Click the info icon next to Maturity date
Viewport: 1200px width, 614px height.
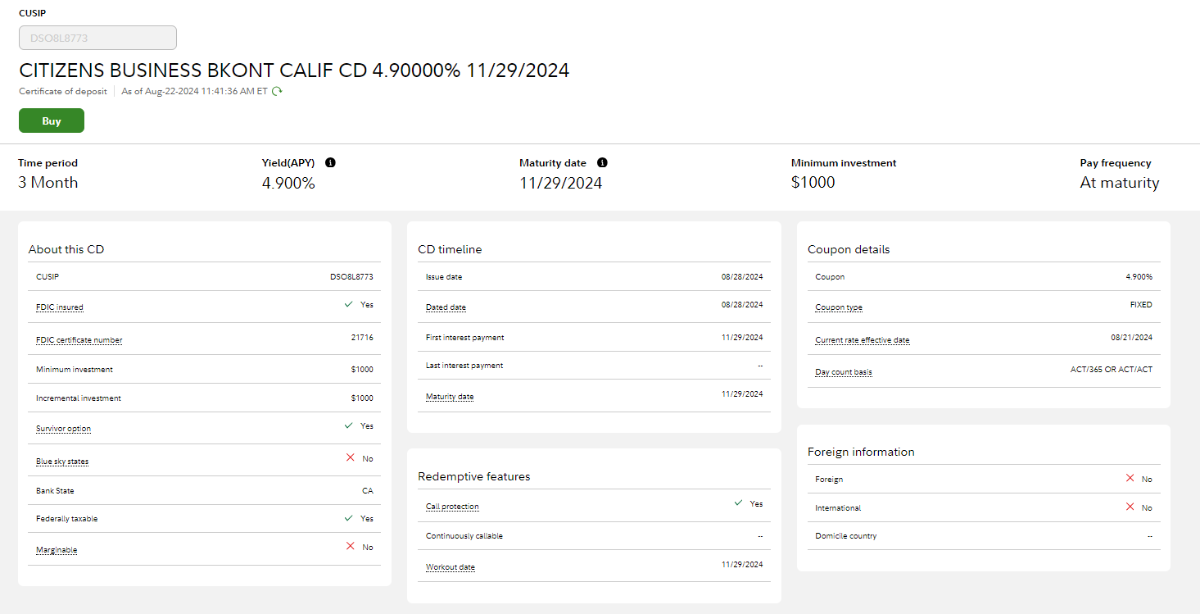pyautogui.click(x=602, y=163)
